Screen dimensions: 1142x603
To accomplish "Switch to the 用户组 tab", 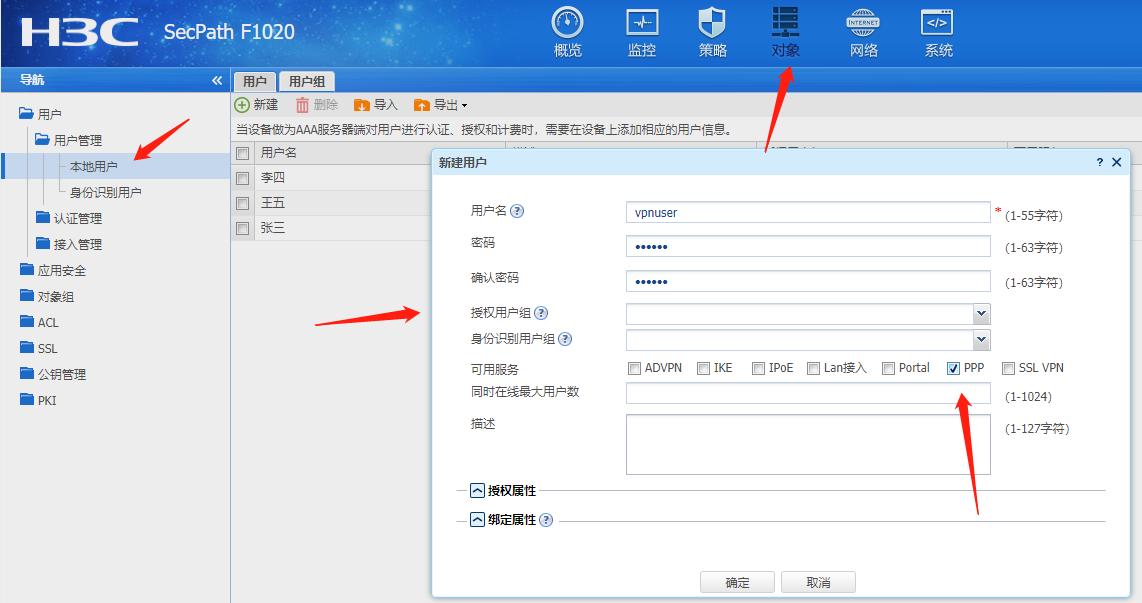I will 305,81.
